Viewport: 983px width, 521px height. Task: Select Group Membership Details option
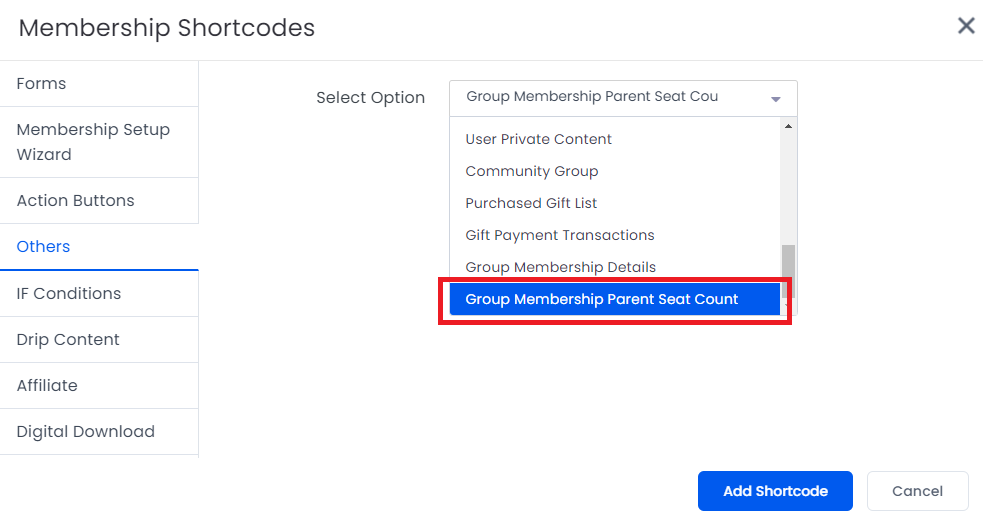pyautogui.click(x=560, y=267)
